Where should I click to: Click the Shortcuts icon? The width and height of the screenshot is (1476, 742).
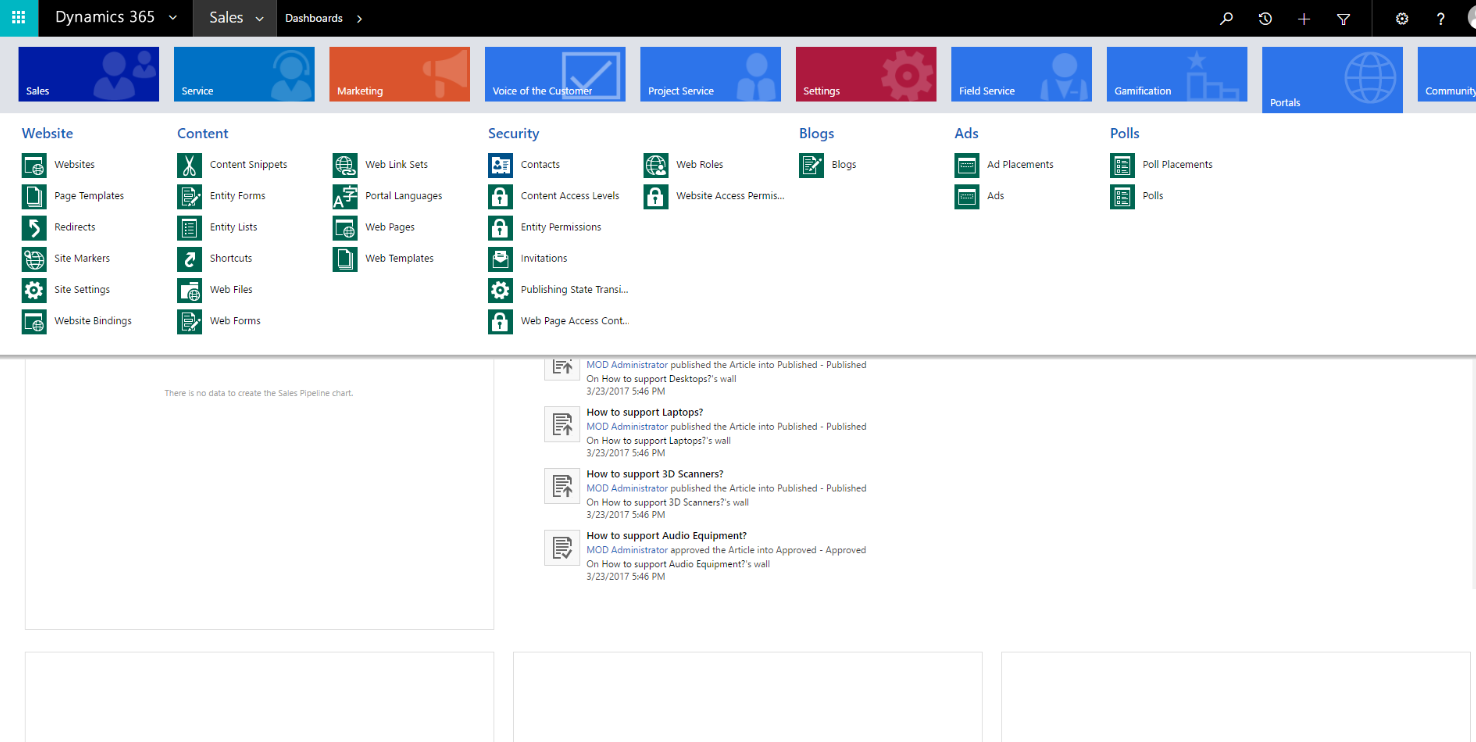click(x=190, y=259)
